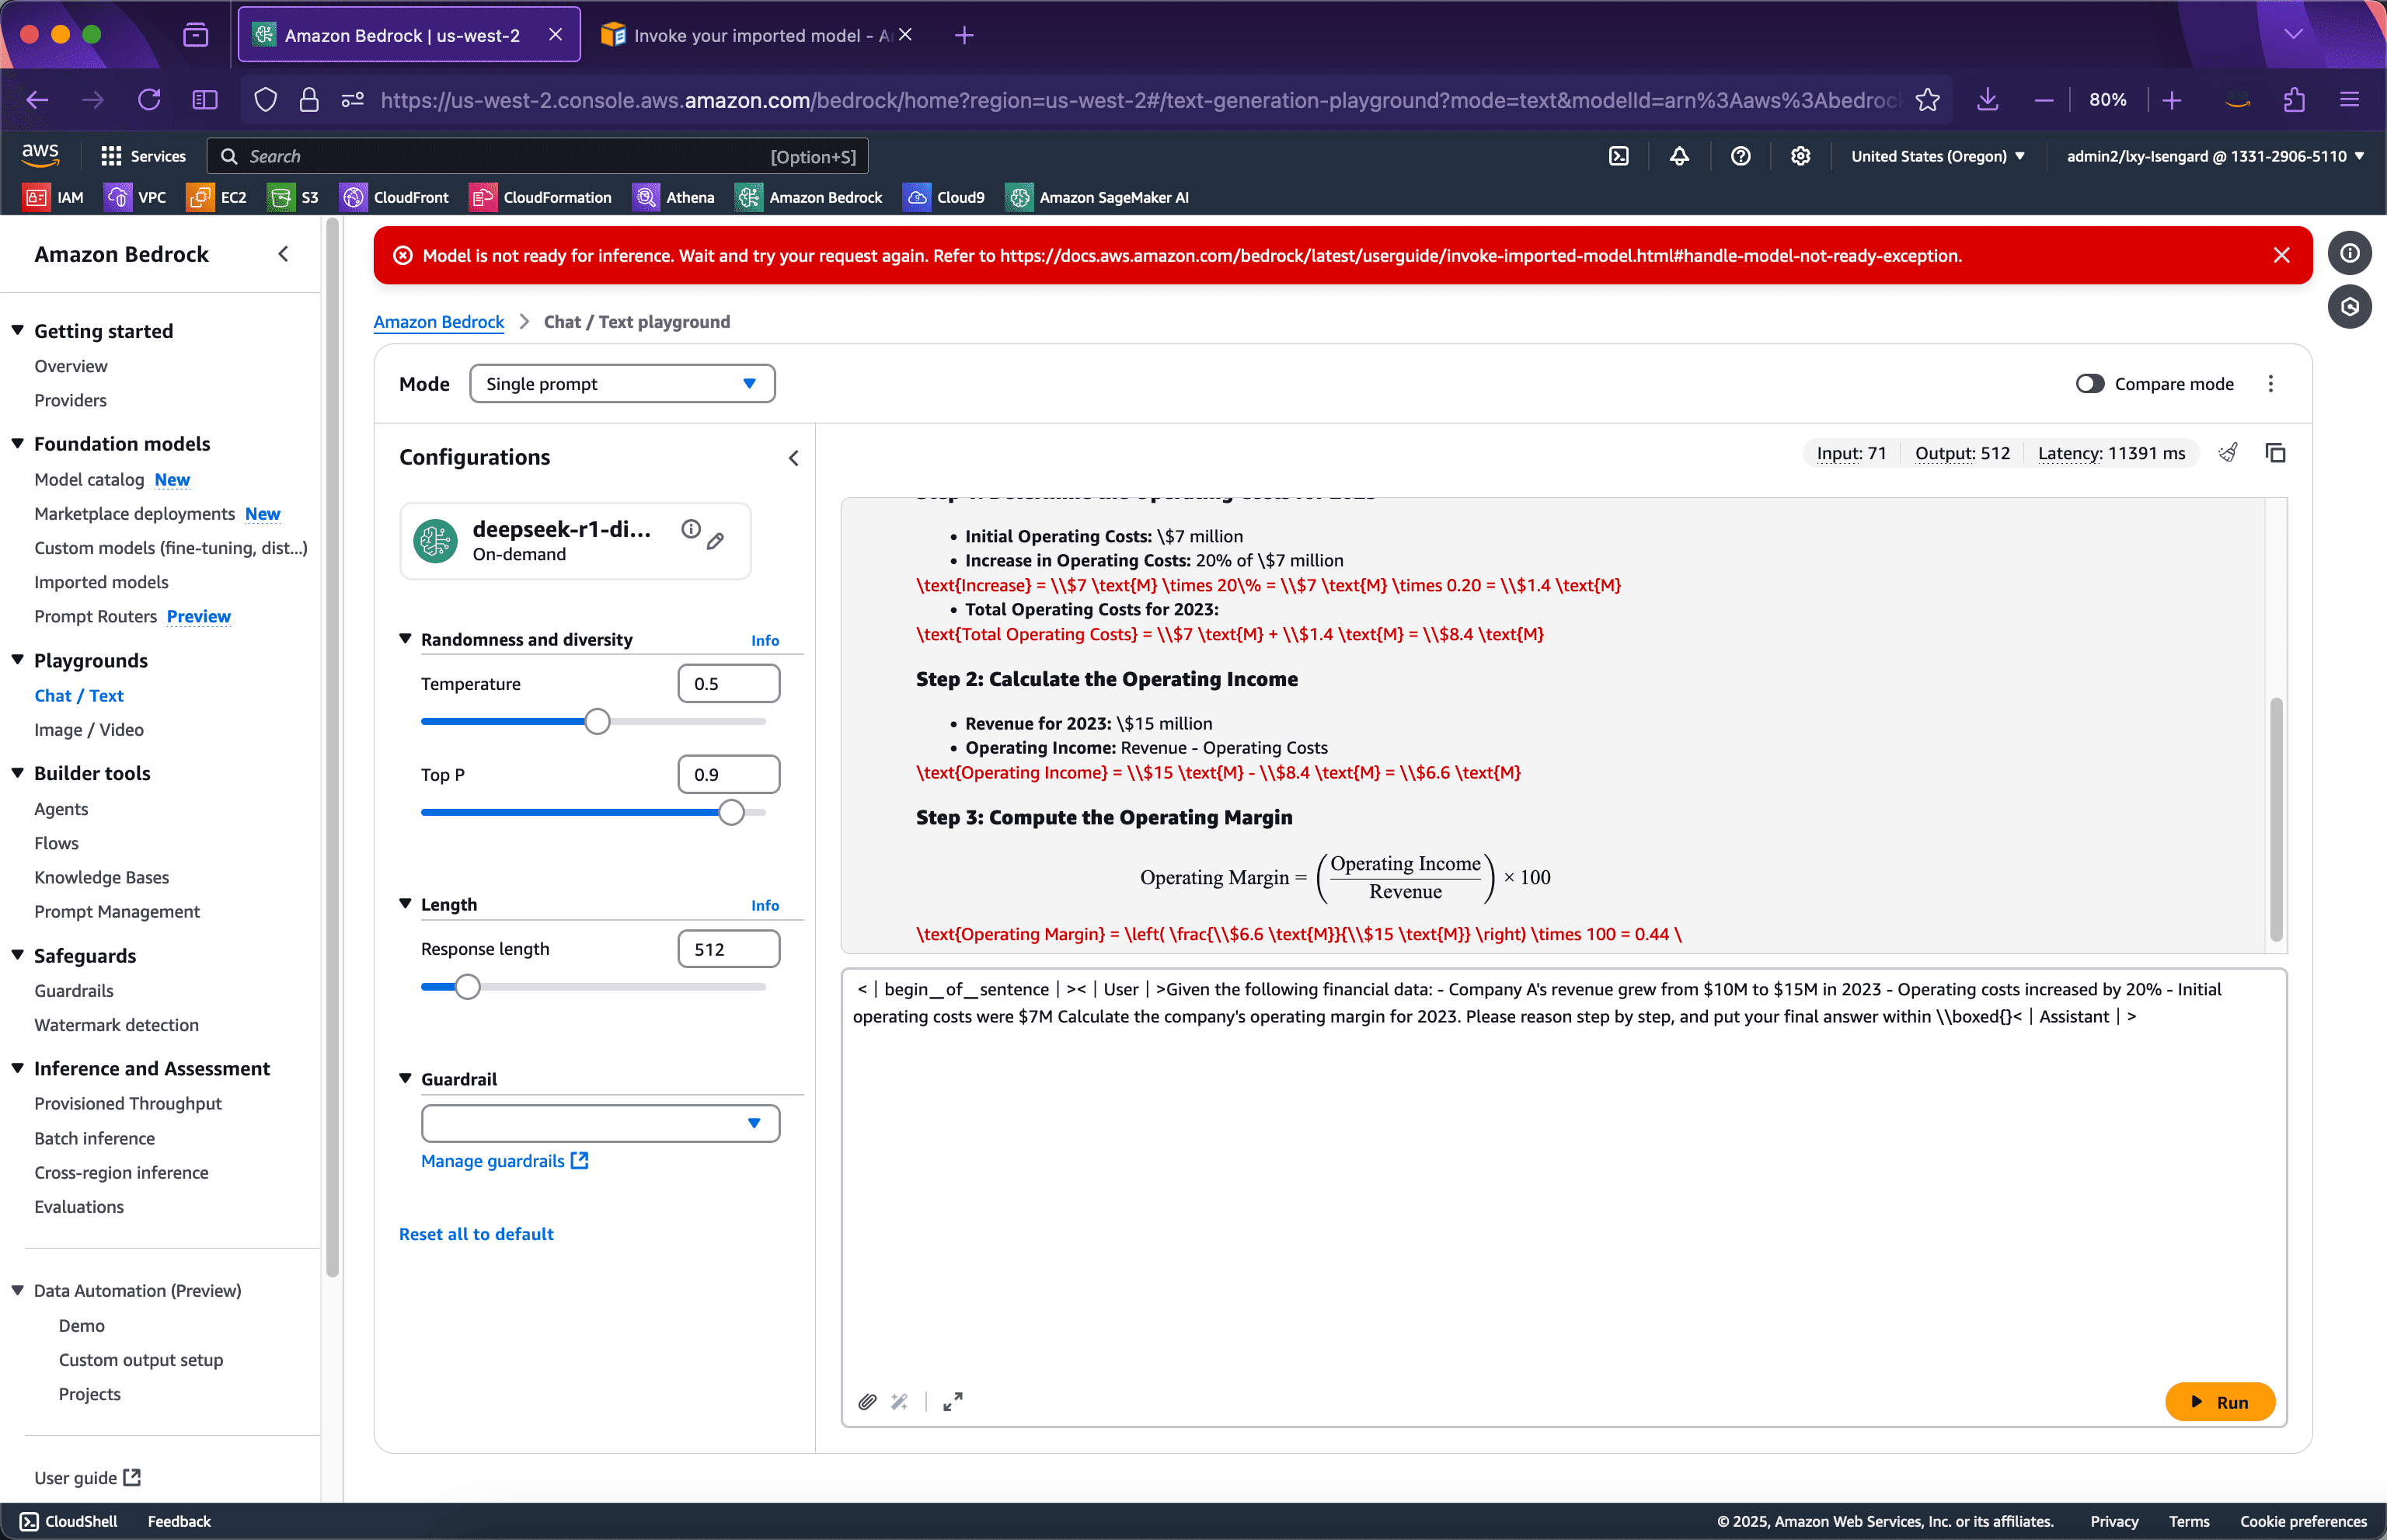Screen dimensions: 2387x1540
Task: Click the Top P slider handle
Action: 731,812
